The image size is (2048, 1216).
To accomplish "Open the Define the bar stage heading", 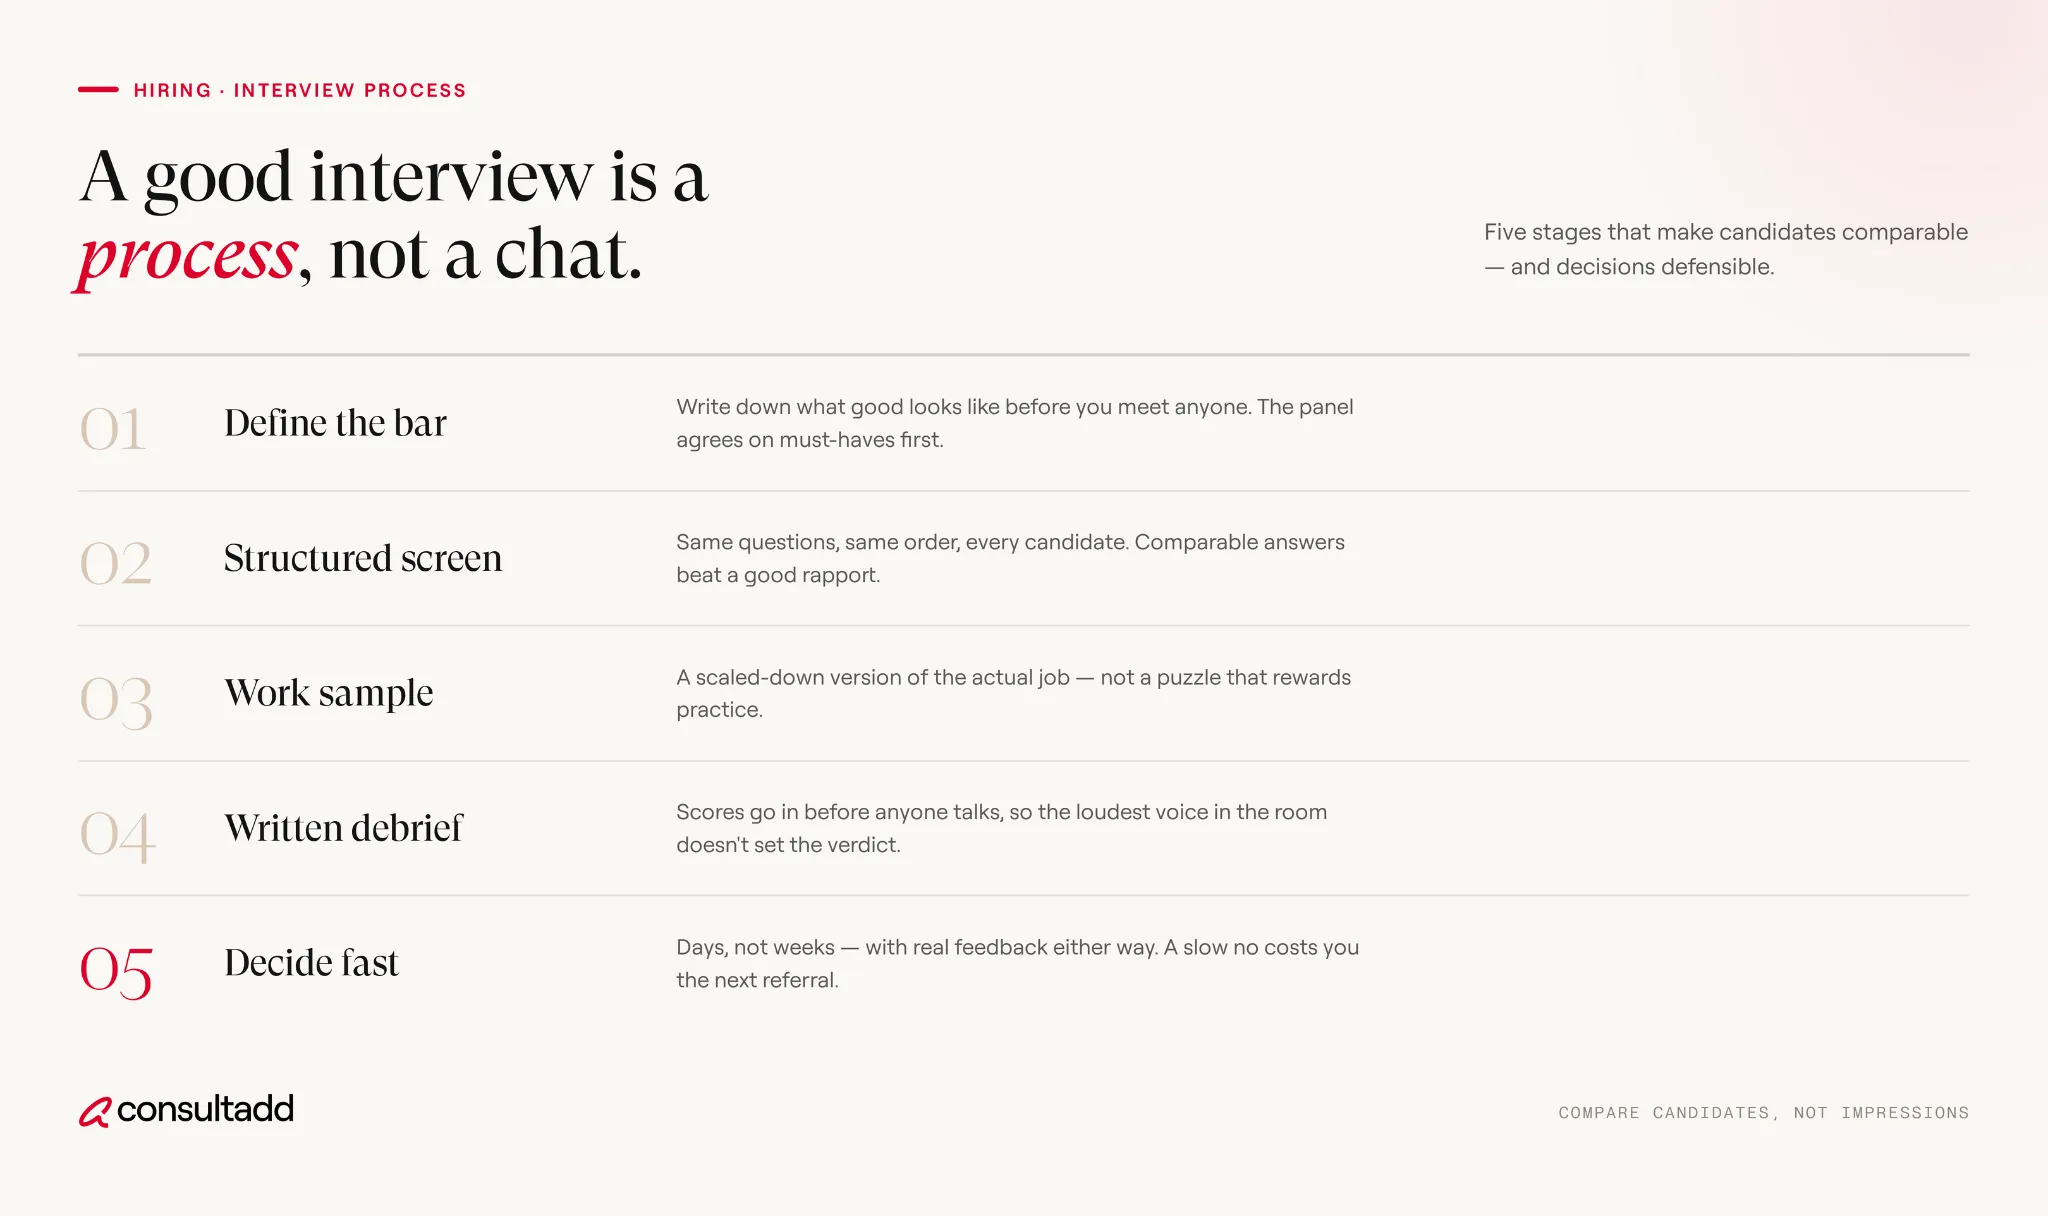I will 335,423.
